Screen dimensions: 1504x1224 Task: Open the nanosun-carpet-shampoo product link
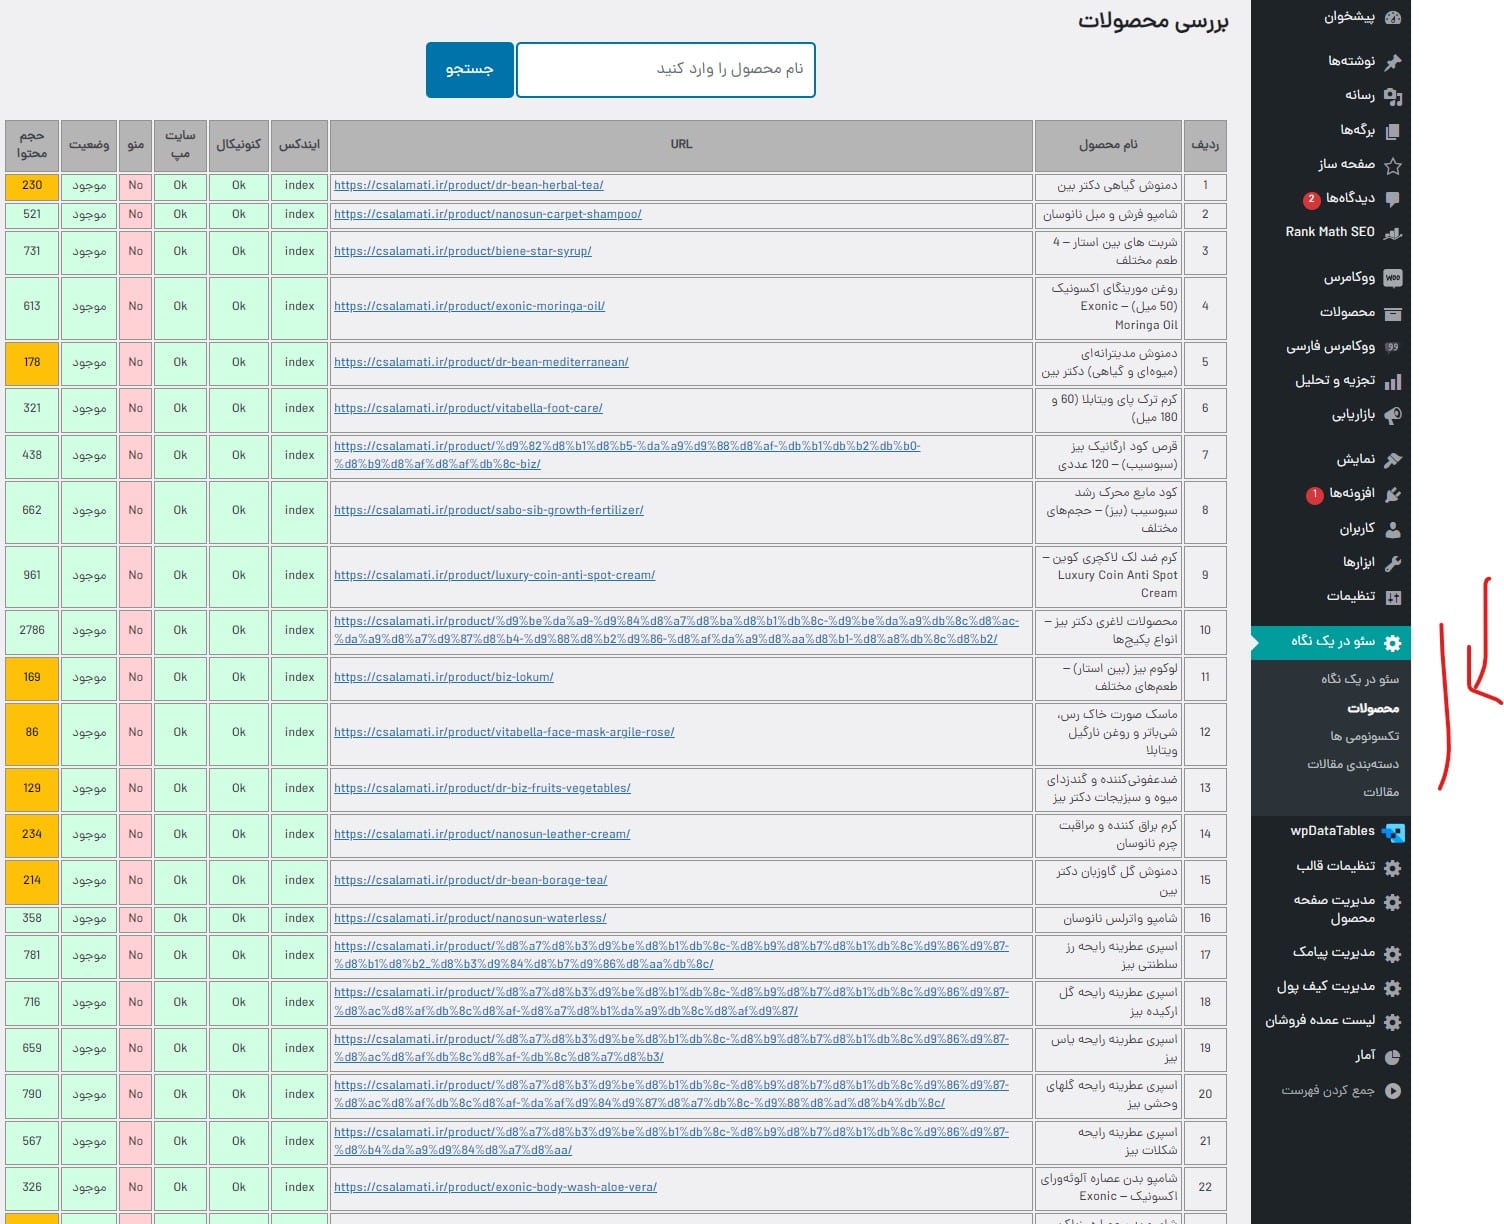[x=488, y=214]
